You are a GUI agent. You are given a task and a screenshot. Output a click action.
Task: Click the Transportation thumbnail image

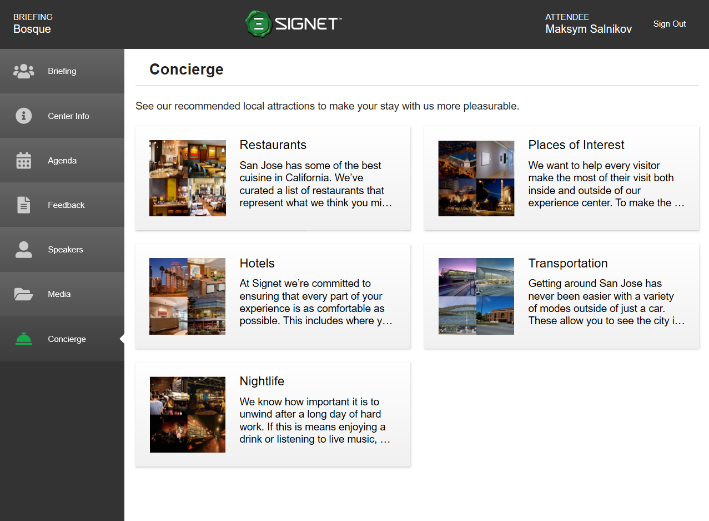click(476, 296)
